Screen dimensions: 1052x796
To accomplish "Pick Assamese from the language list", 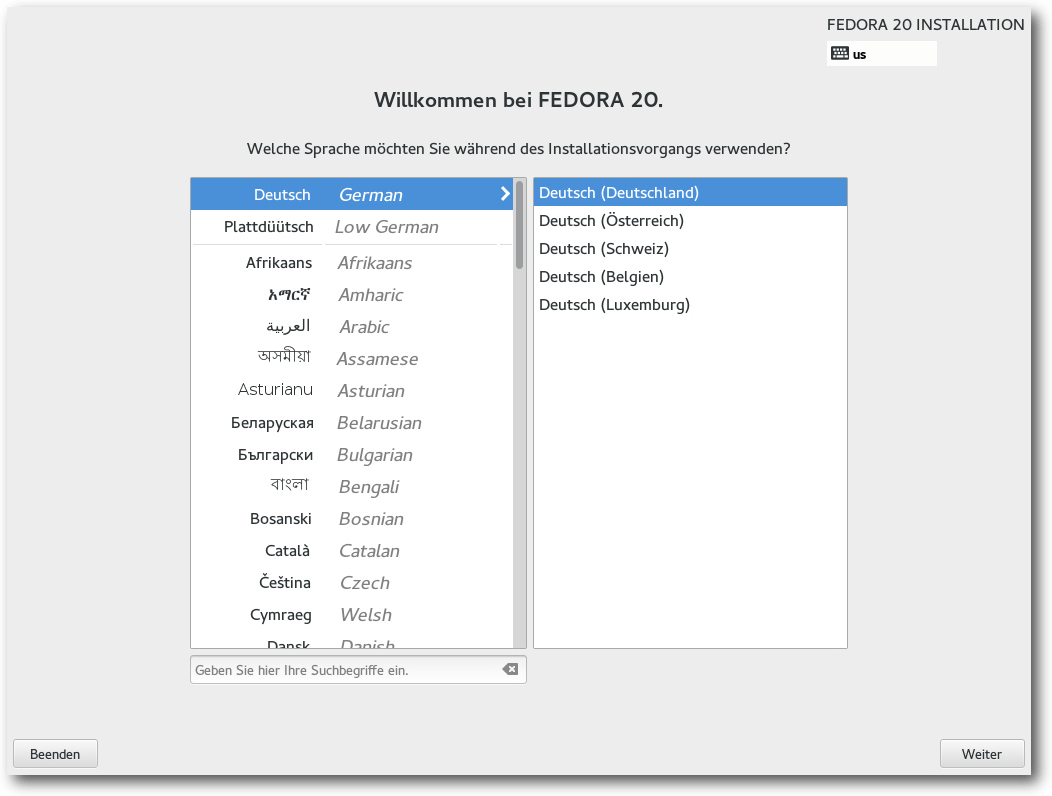I will point(352,358).
